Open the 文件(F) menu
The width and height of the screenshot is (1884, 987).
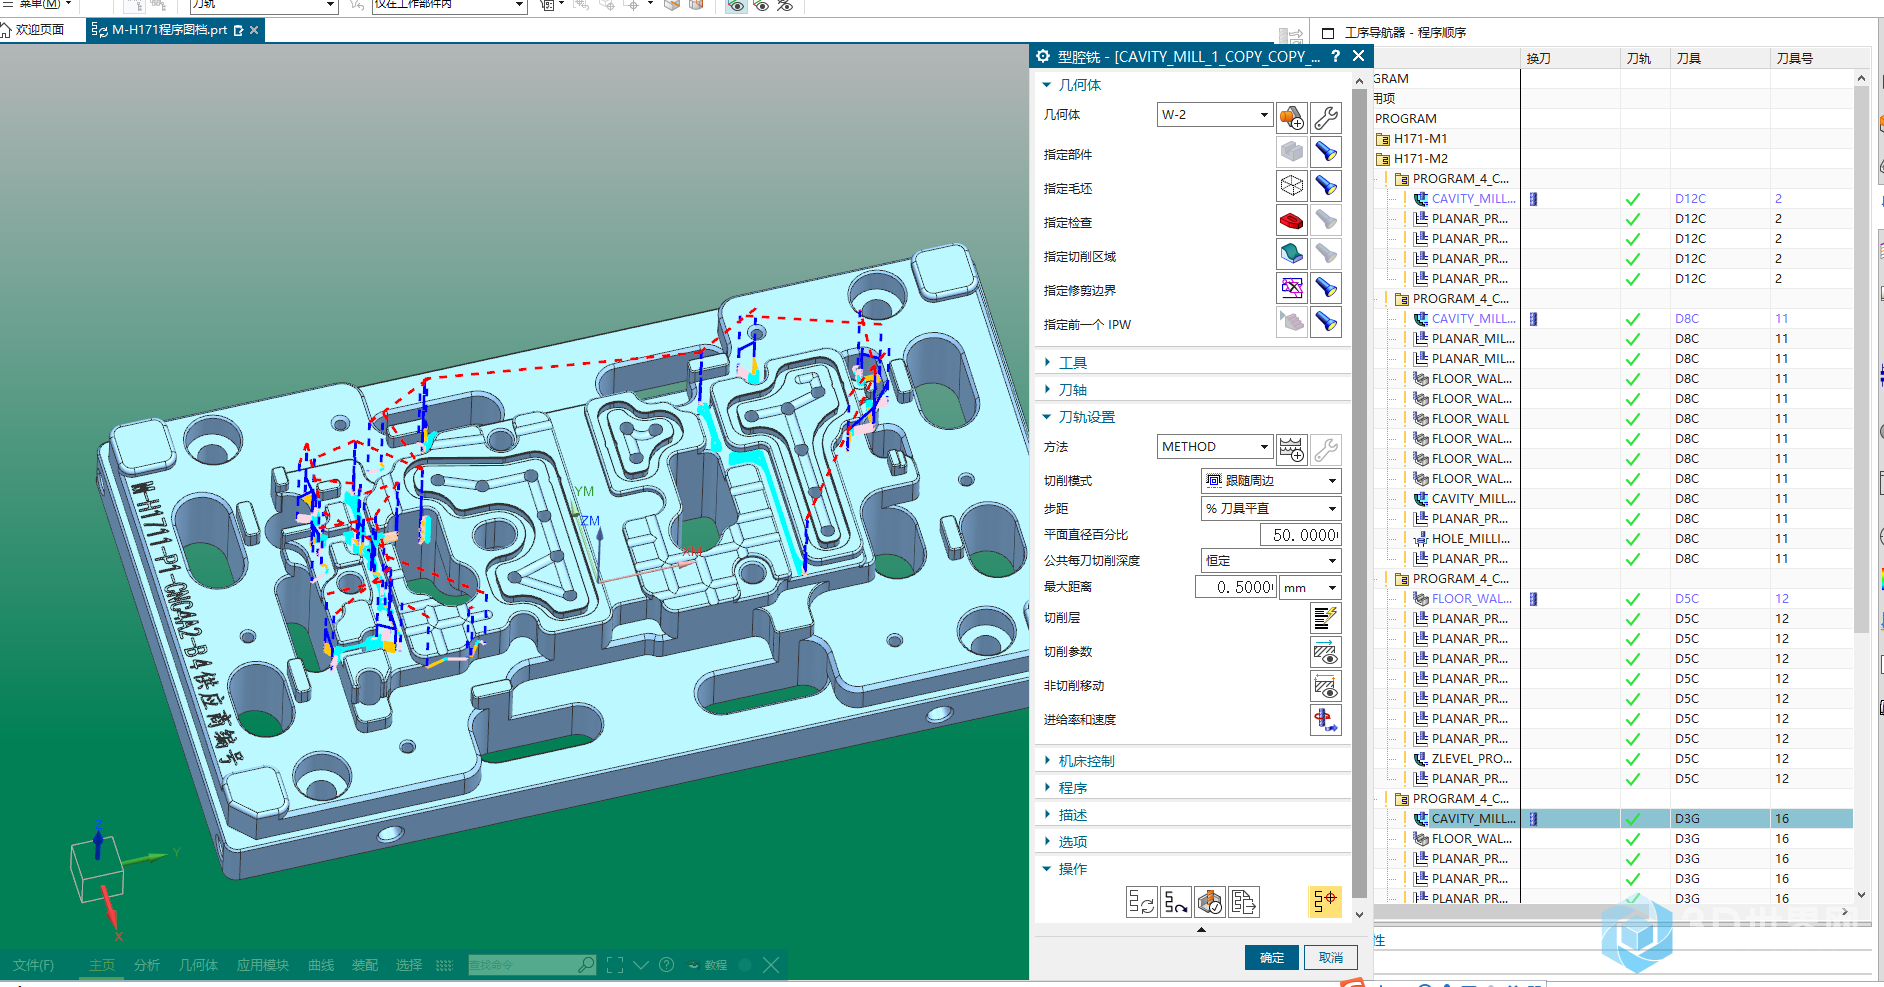34,965
